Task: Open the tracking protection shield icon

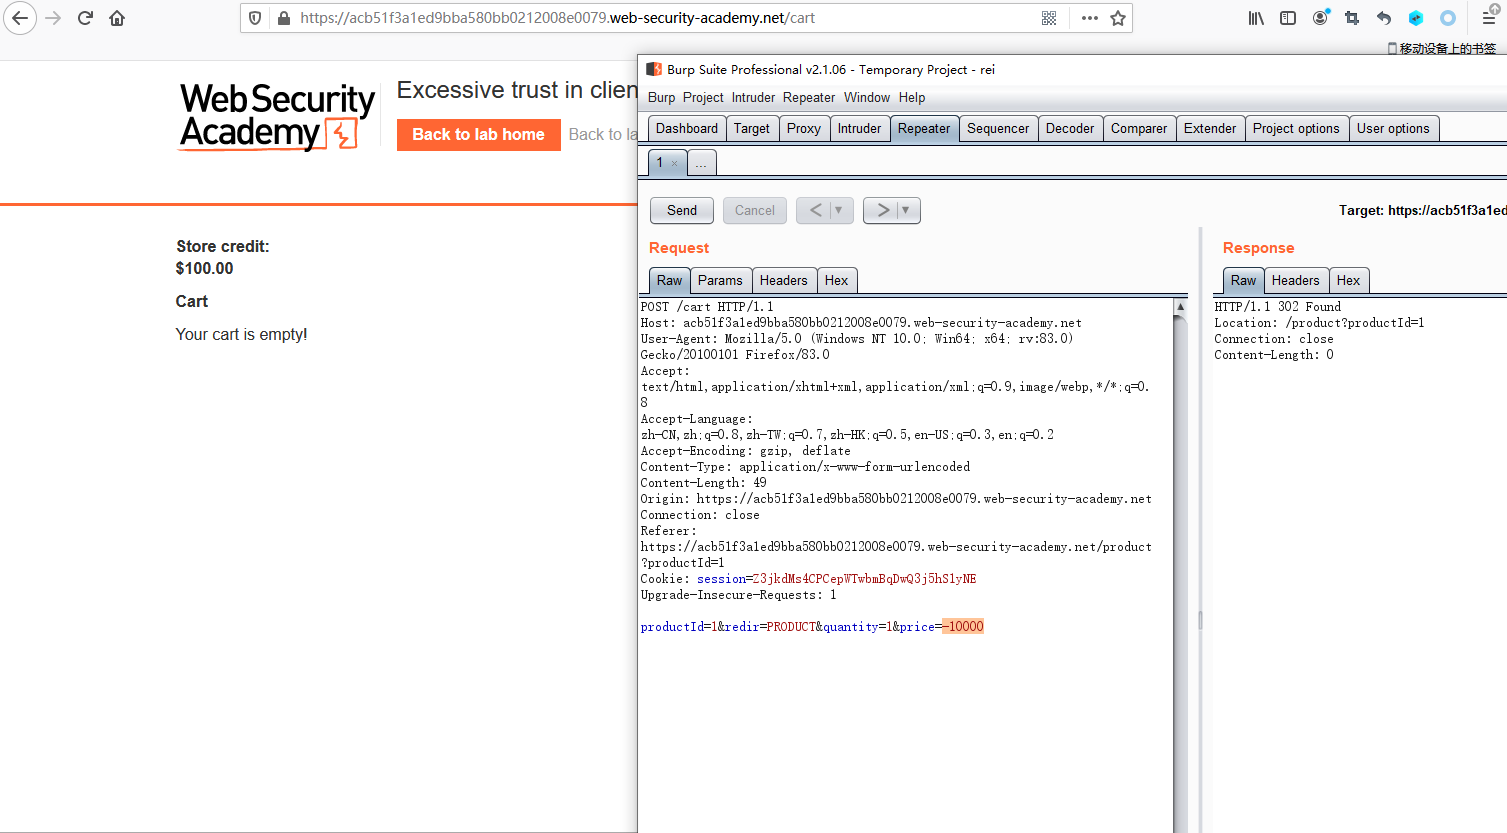Action: (x=255, y=18)
